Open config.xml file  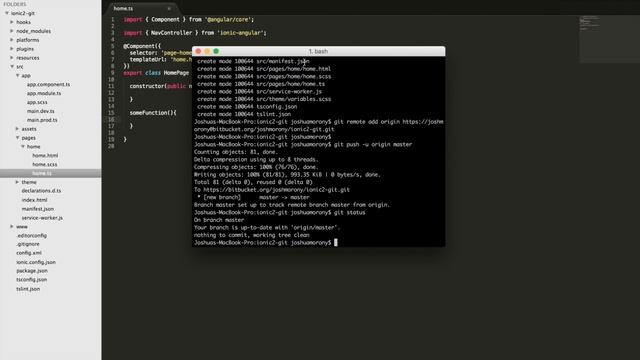tap(29, 253)
